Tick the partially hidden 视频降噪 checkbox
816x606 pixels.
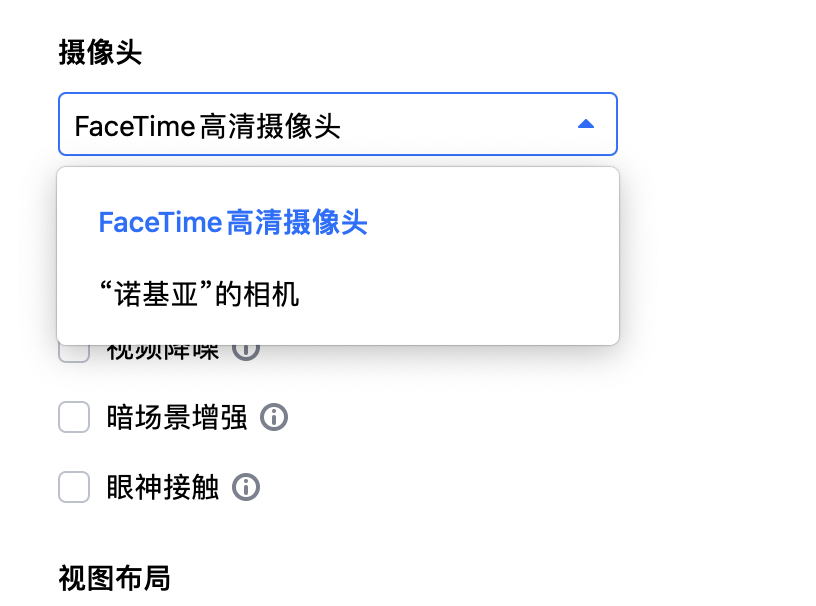pyautogui.click(x=74, y=353)
